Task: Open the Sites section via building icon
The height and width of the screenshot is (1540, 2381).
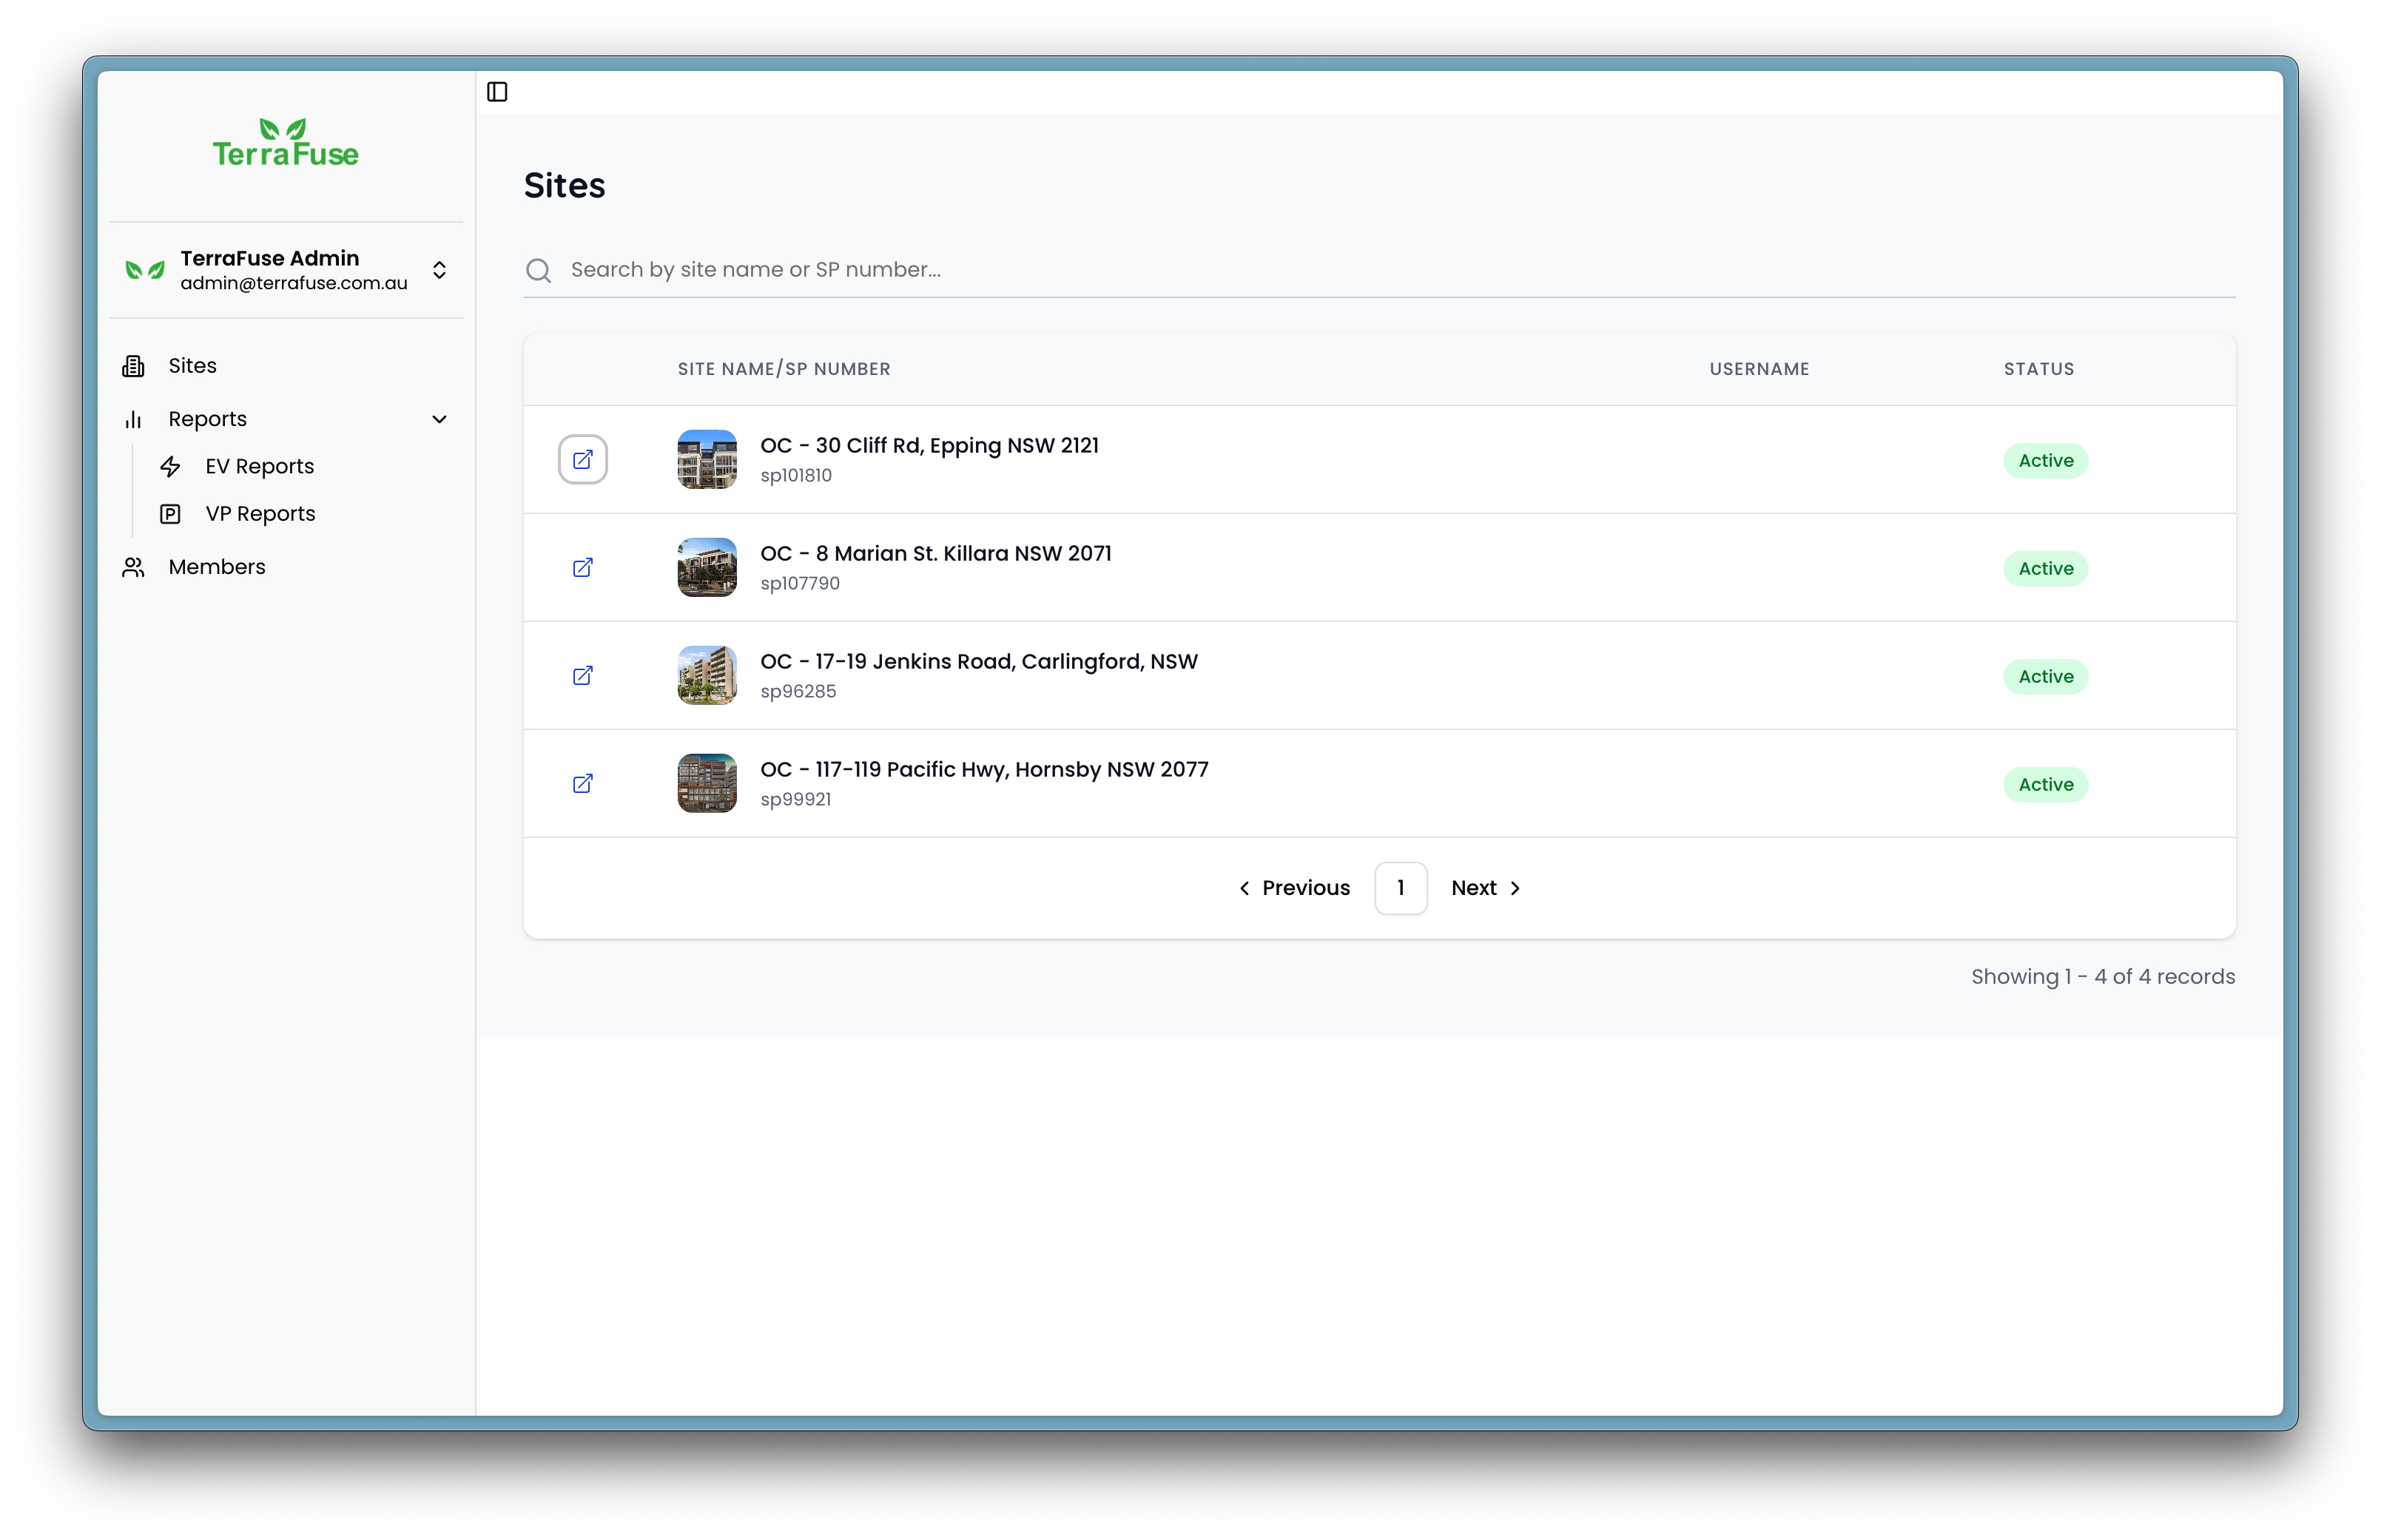Action: 133,366
